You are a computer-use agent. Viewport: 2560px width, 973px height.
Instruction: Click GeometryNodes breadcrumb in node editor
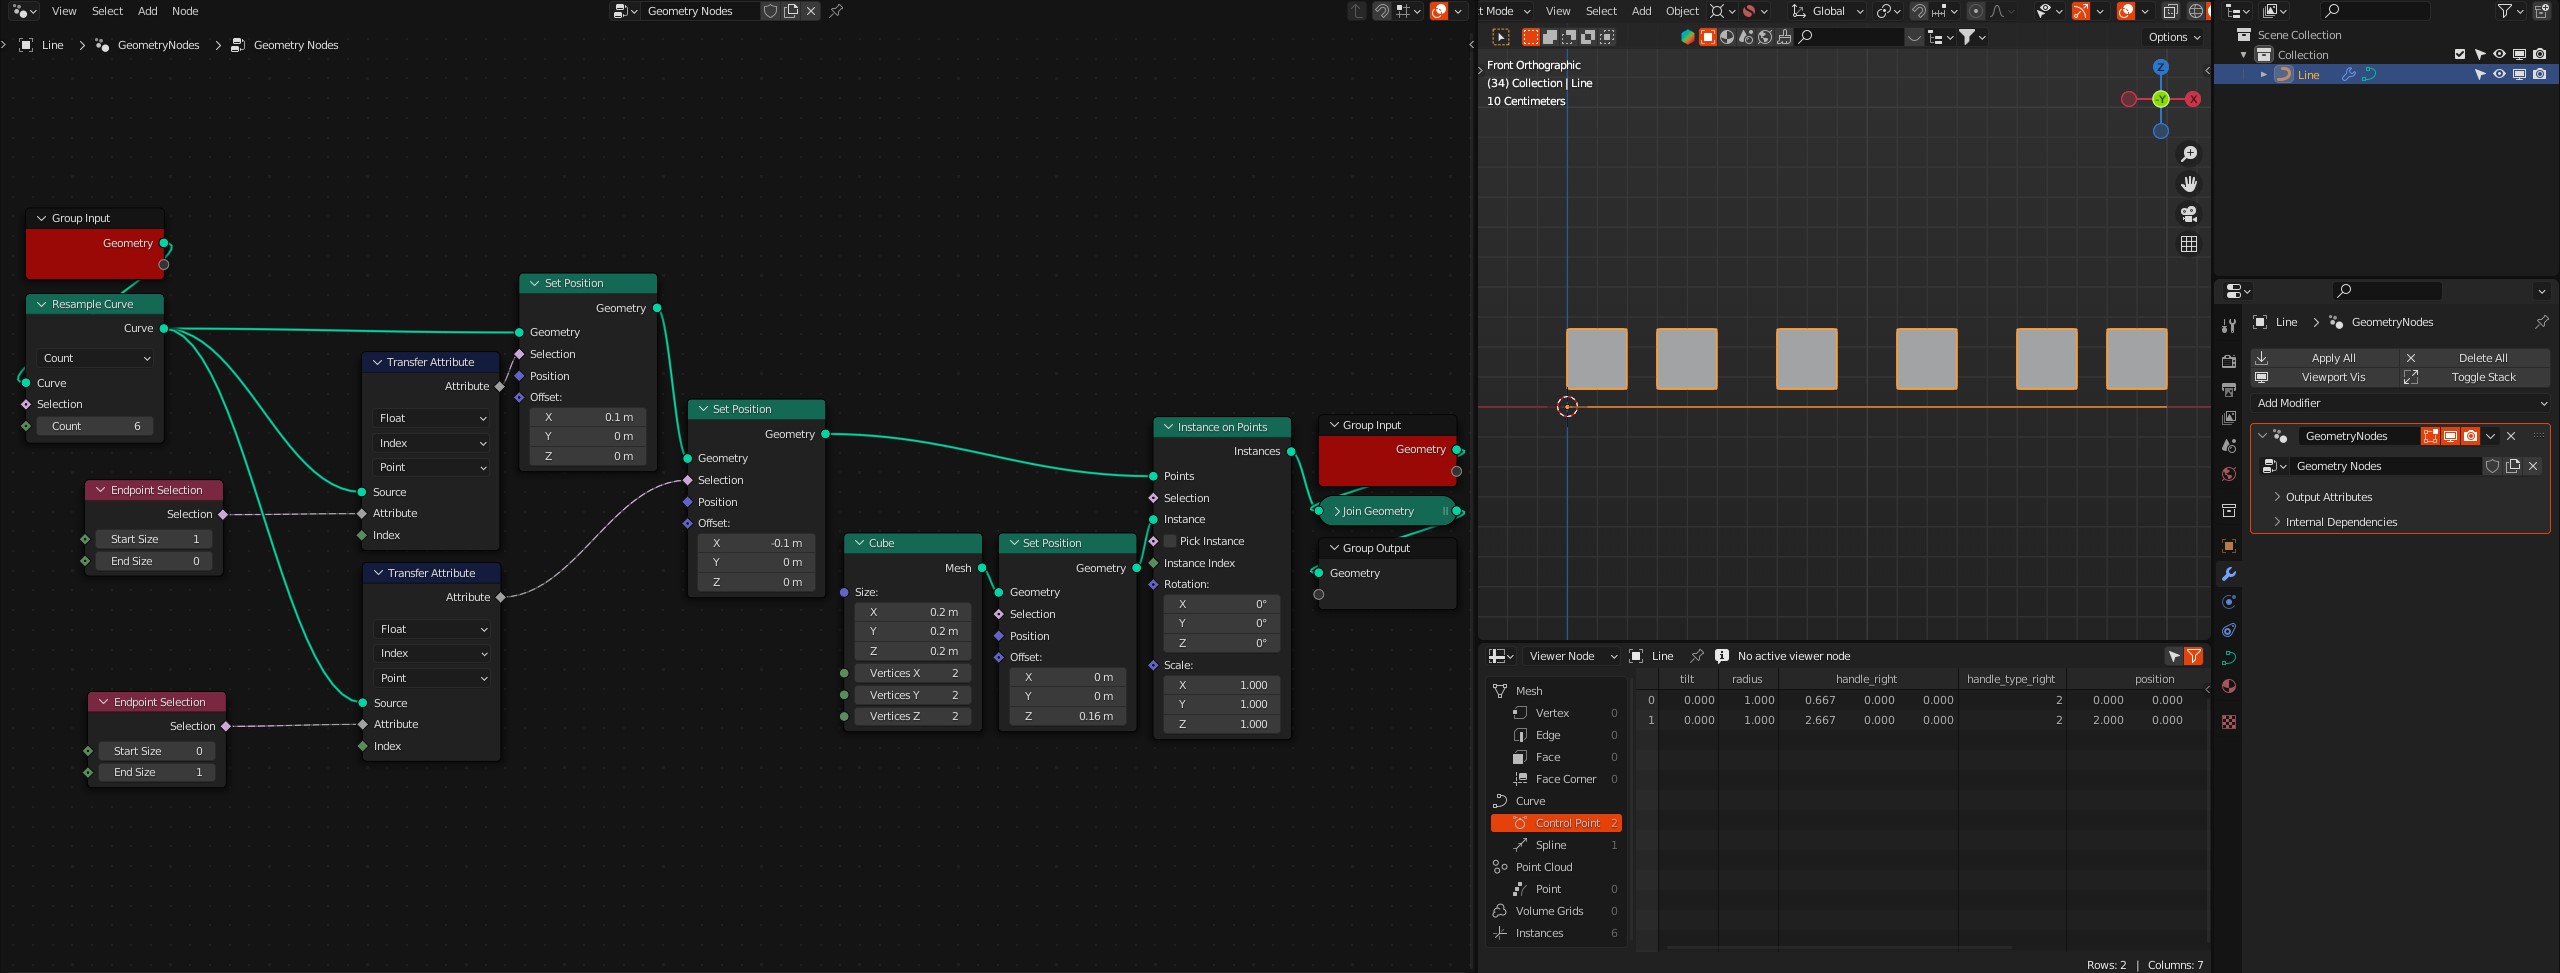158,45
